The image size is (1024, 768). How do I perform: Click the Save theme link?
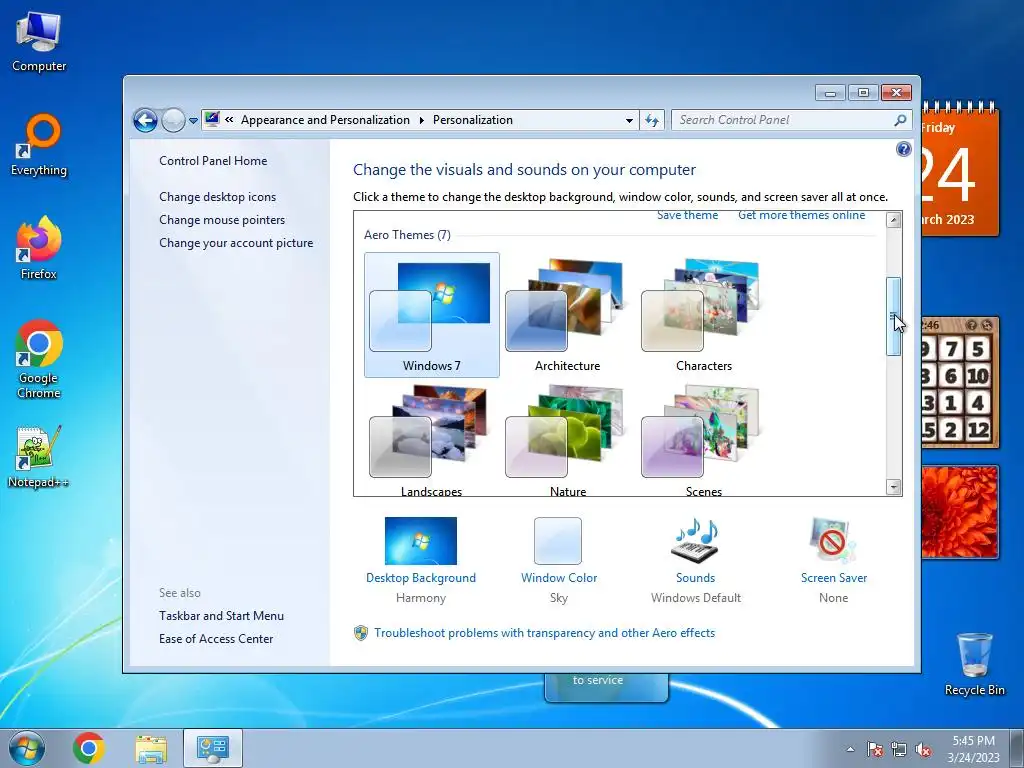click(687, 216)
